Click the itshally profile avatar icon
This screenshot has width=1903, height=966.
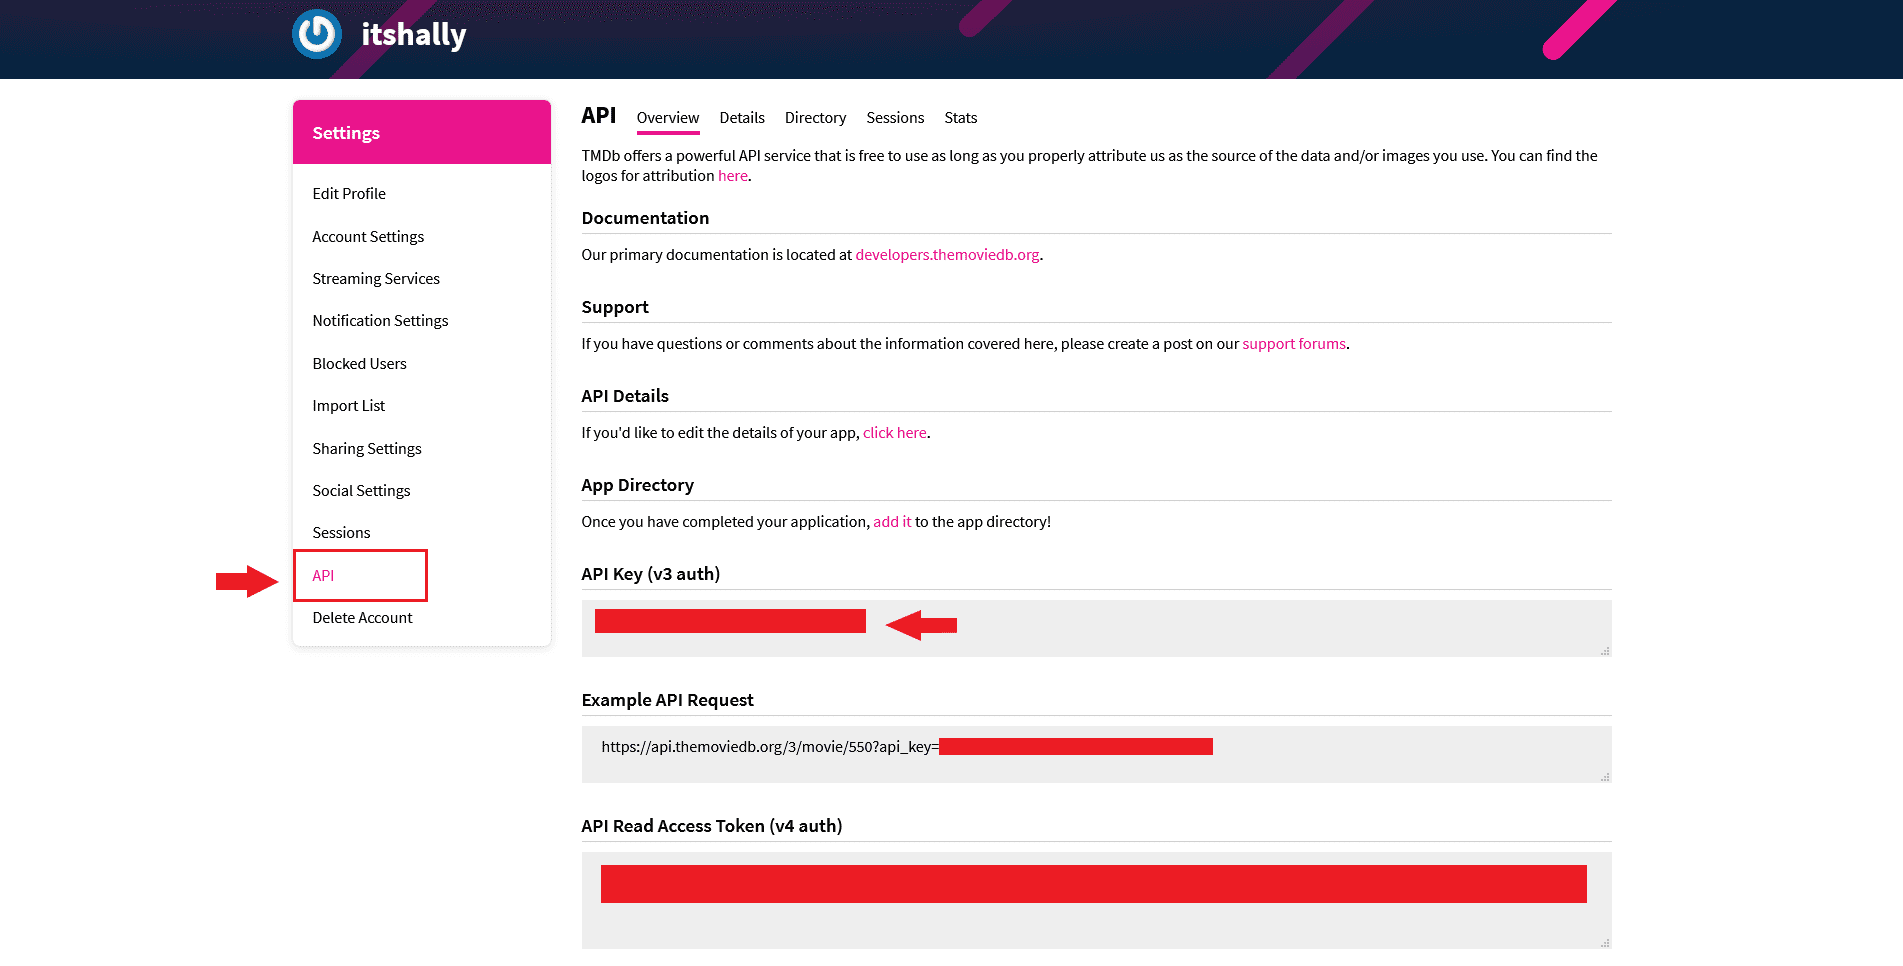317,34
